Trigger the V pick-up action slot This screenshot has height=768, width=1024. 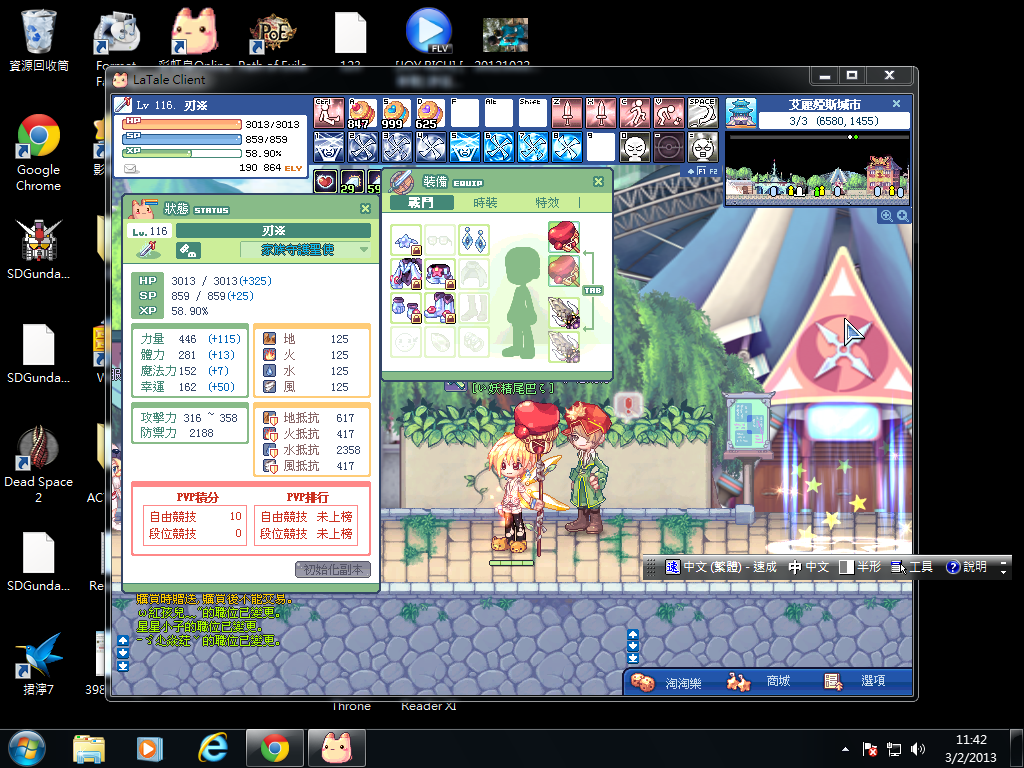coord(669,113)
